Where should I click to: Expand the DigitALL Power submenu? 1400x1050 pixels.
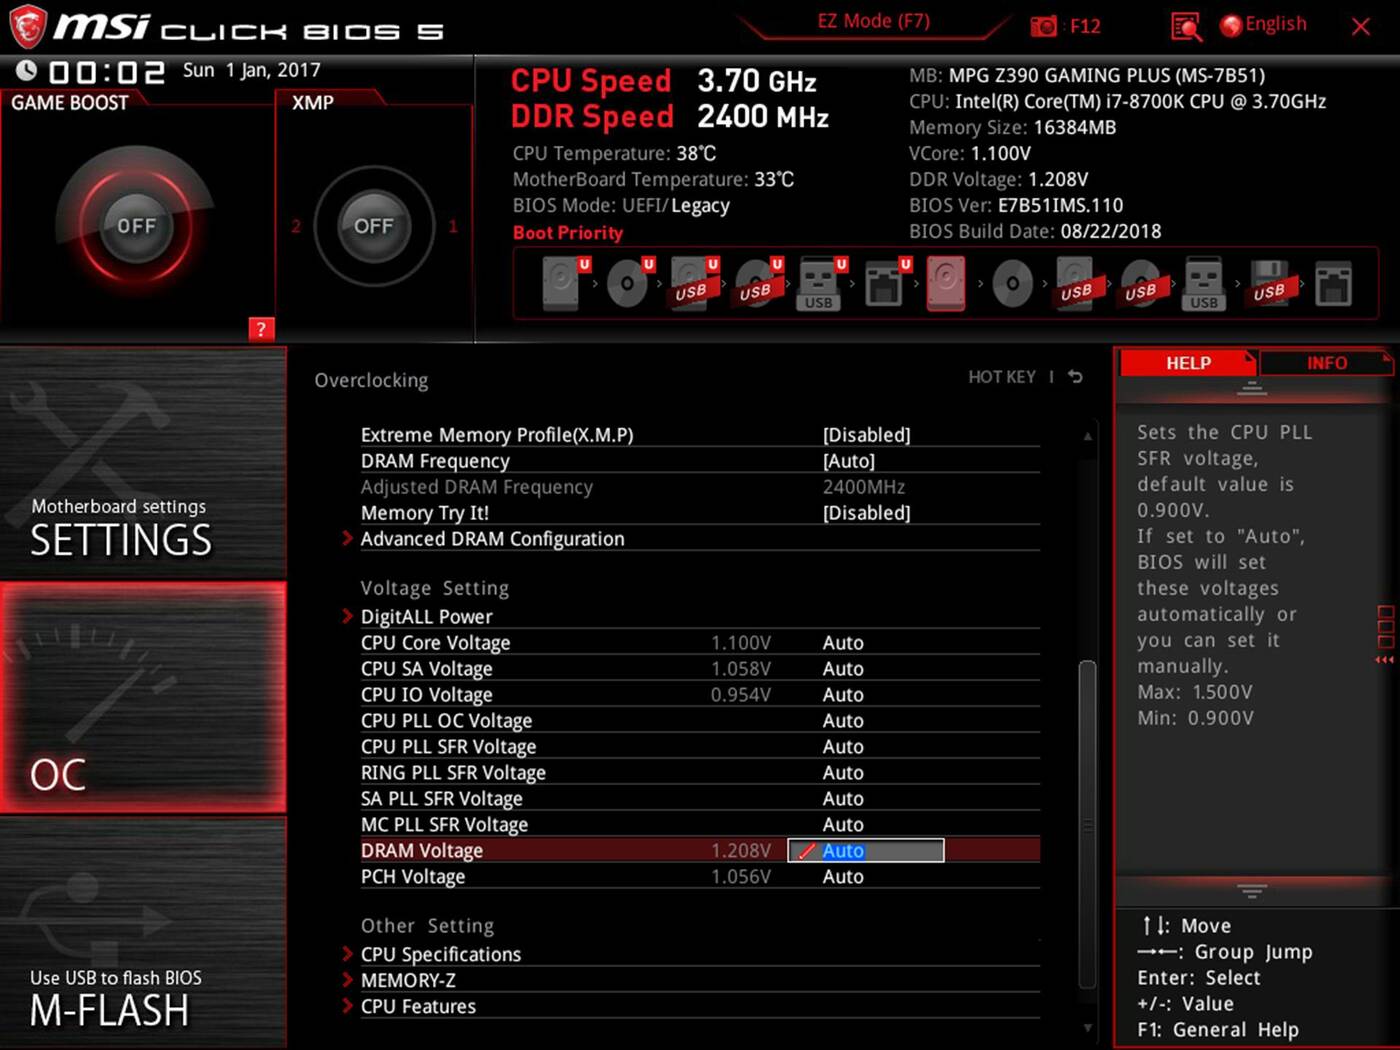[426, 617]
